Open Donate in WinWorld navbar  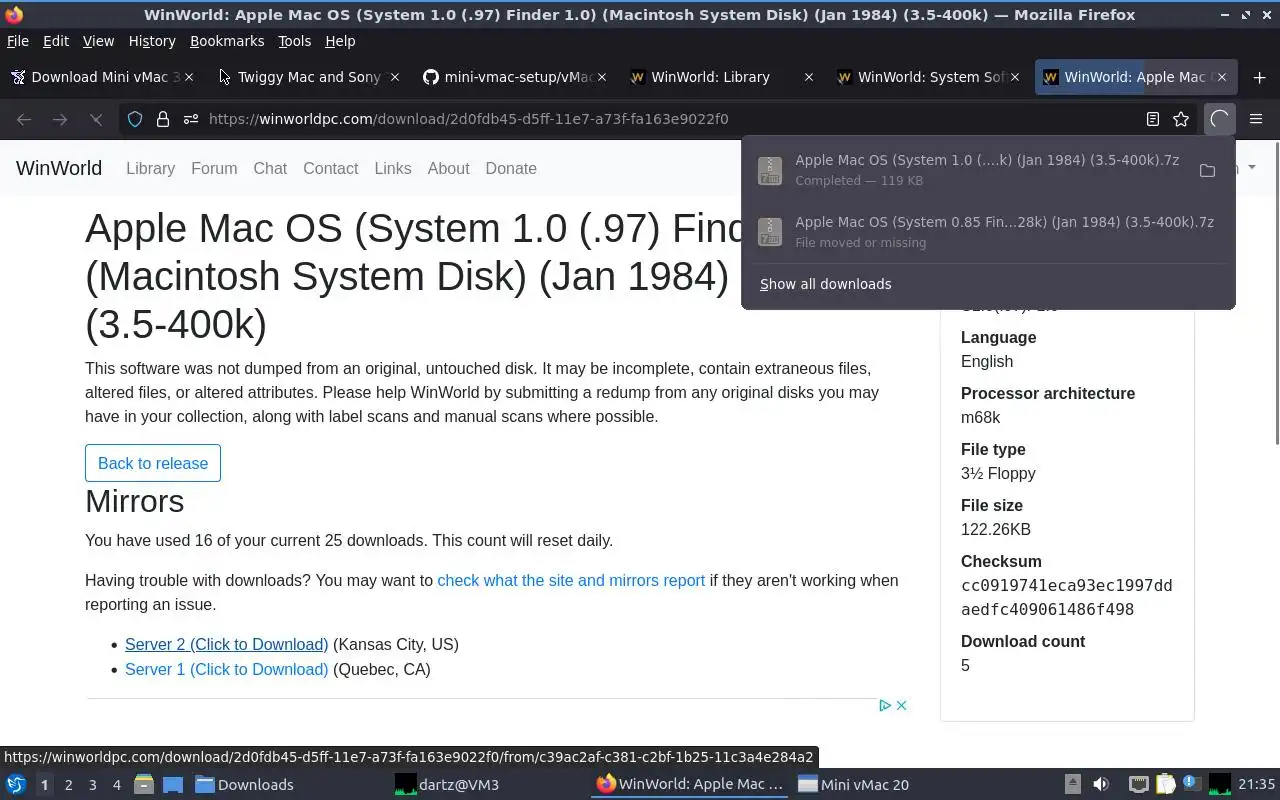tap(511, 168)
